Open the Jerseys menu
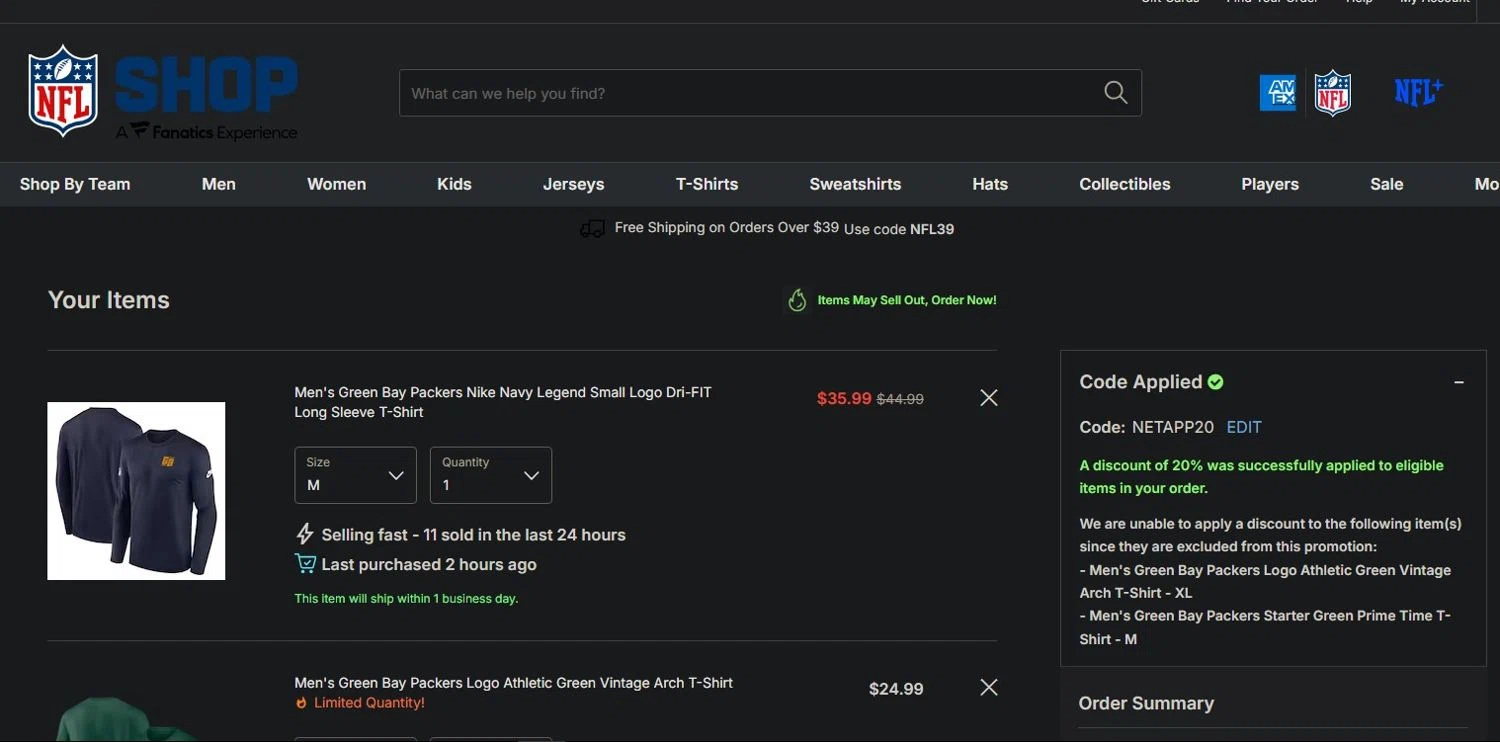The height and width of the screenshot is (742, 1500). pyautogui.click(x=573, y=184)
